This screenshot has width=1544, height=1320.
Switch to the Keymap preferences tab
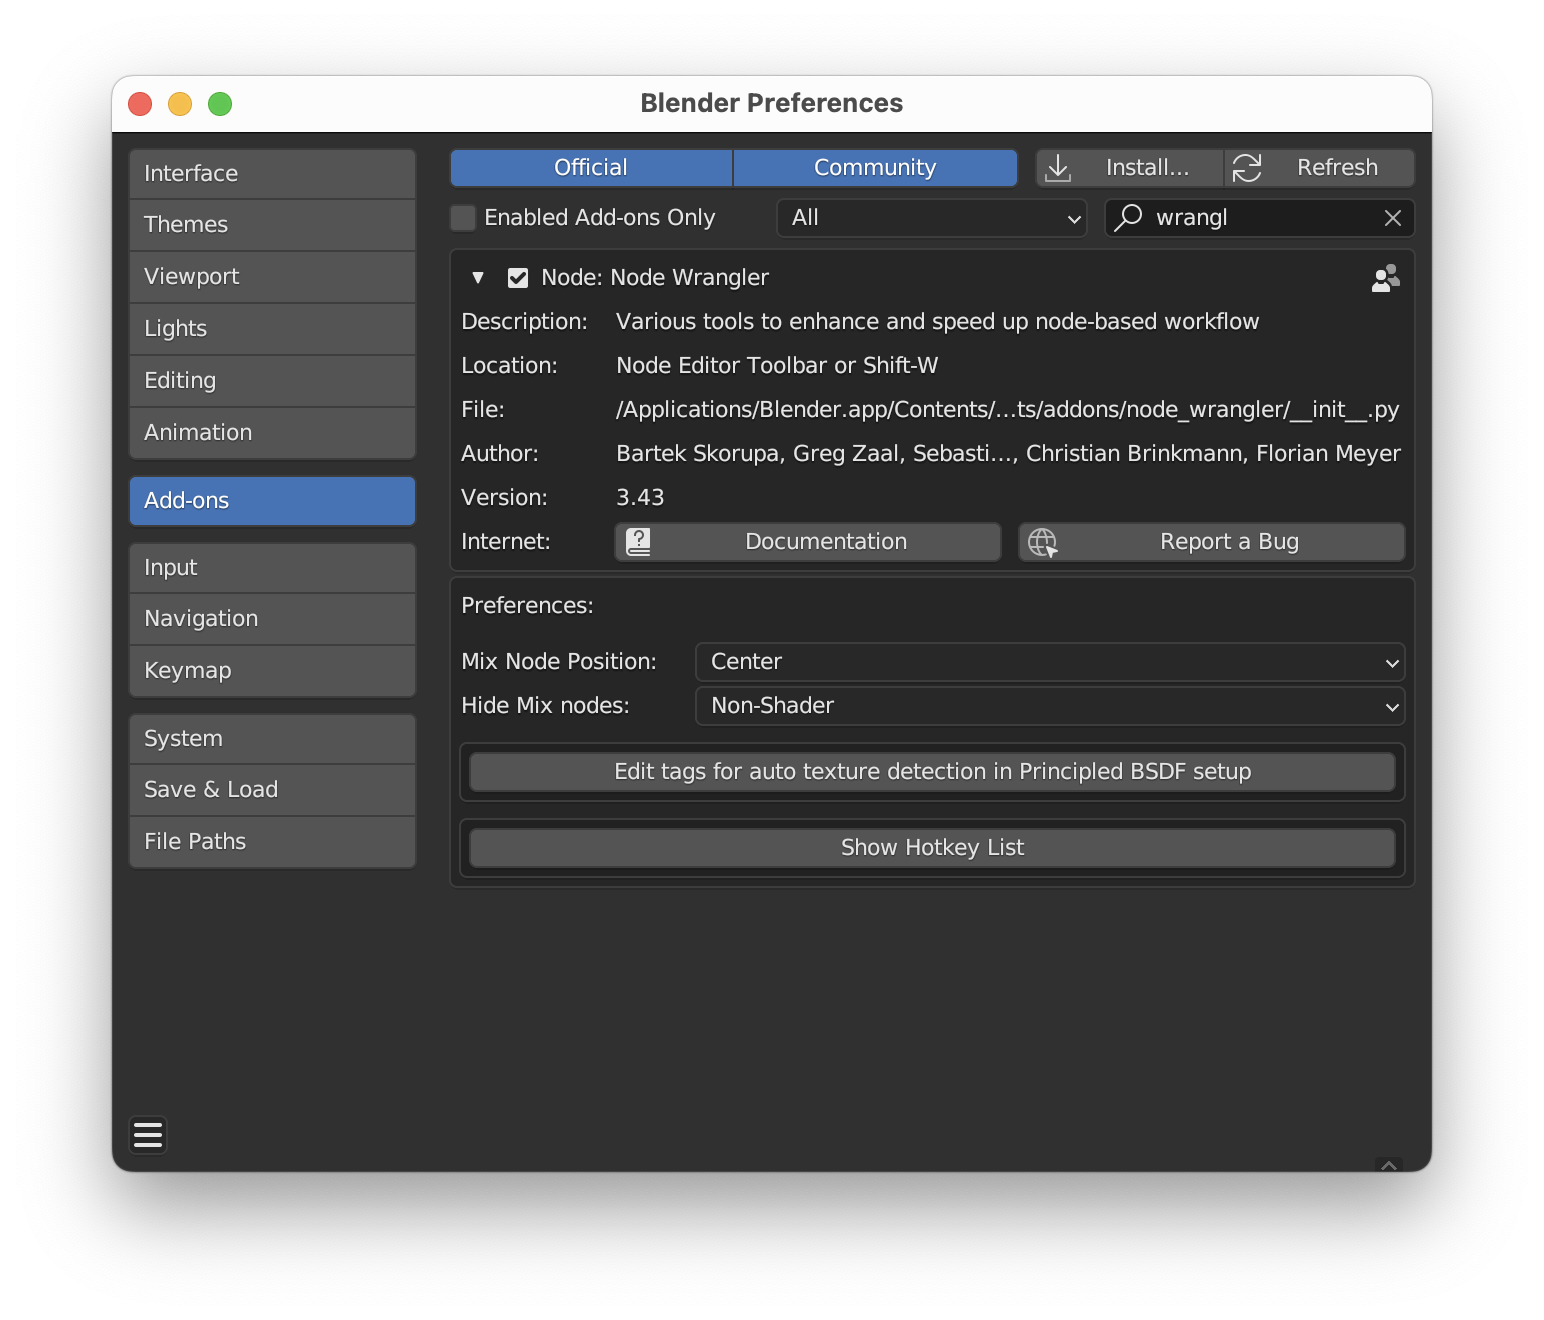coord(272,671)
